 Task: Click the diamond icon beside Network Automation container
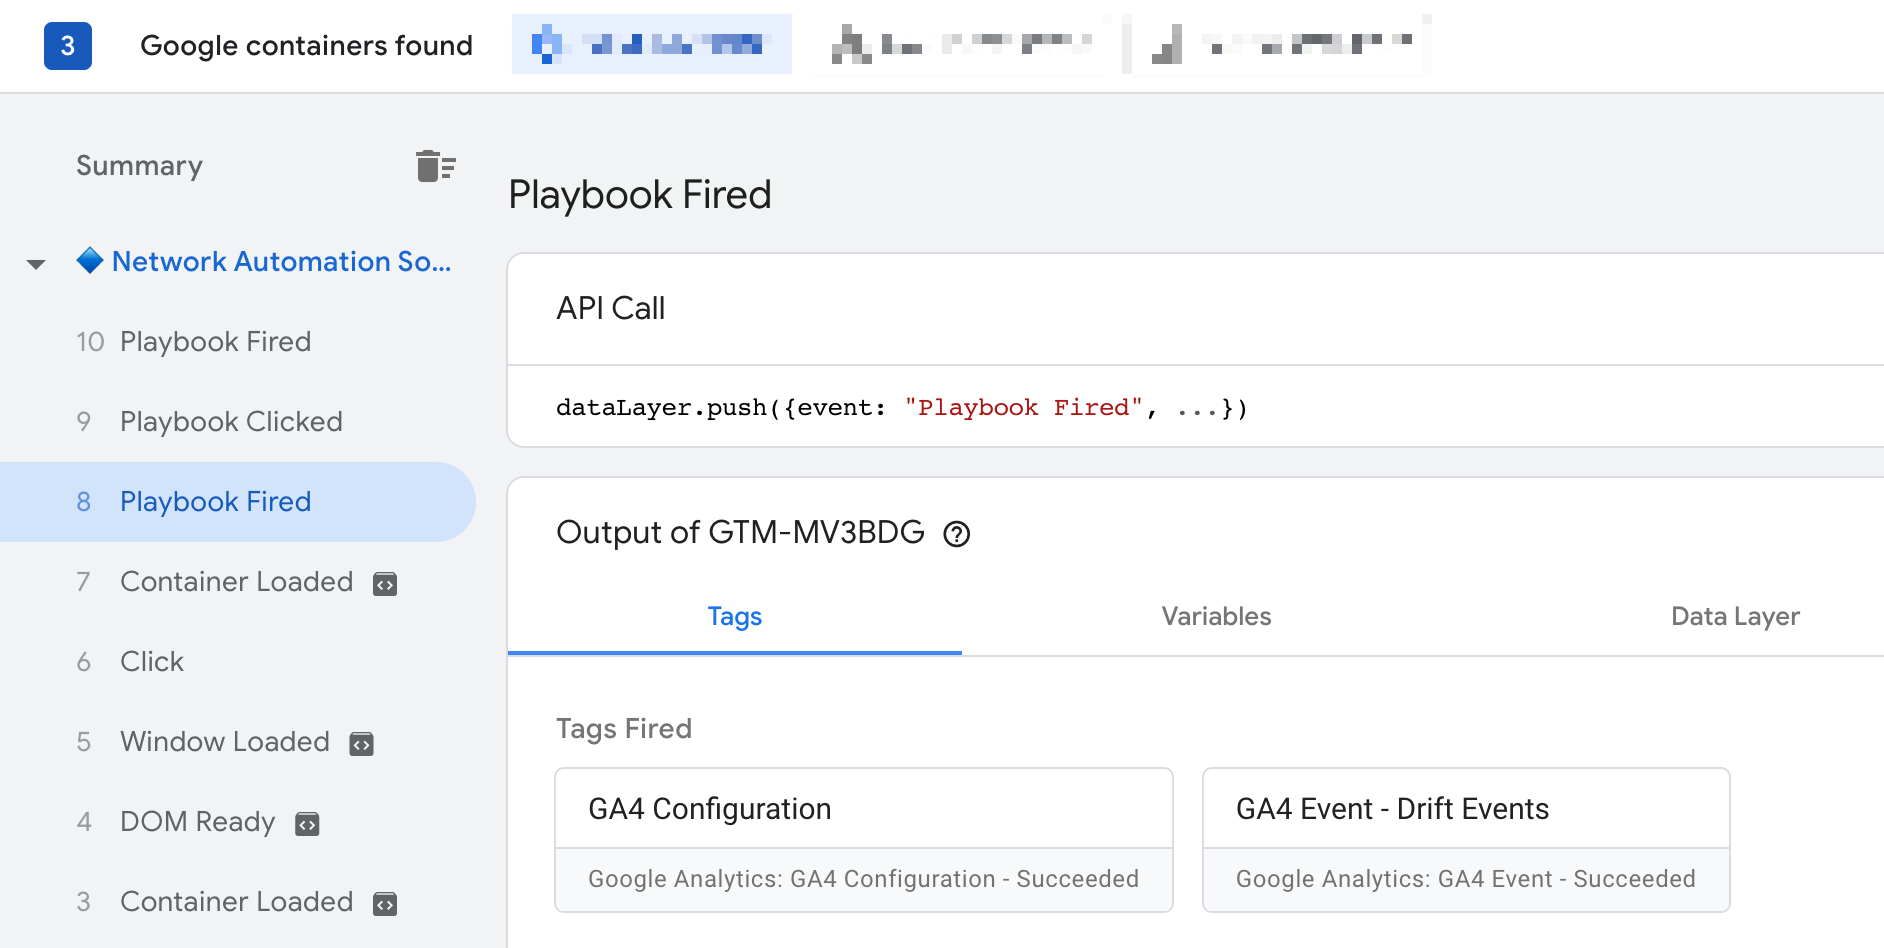click(x=91, y=260)
